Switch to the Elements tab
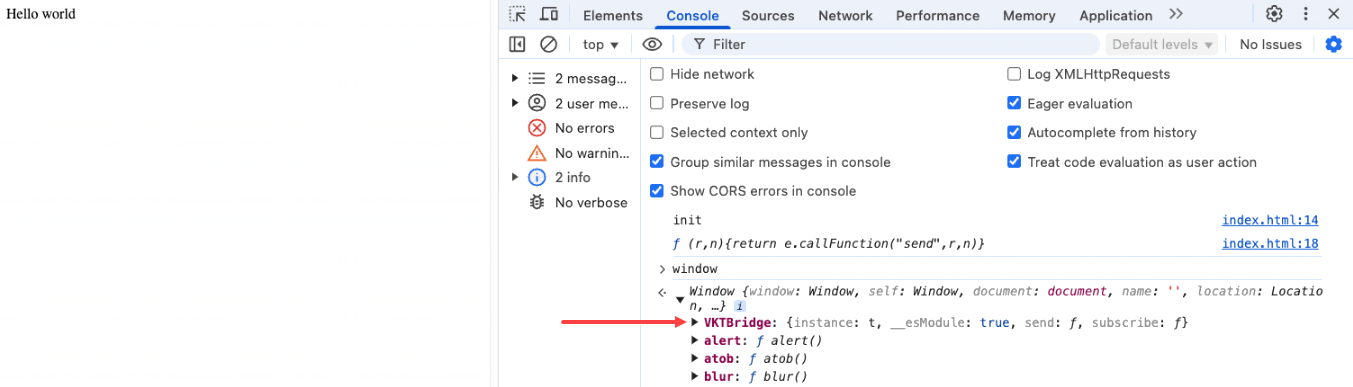 [613, 15]
